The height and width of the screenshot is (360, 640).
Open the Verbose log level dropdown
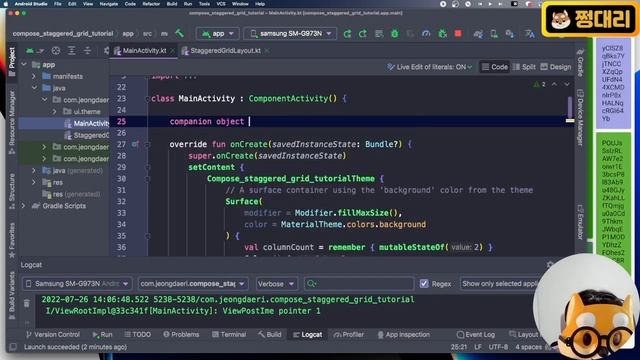[276, 283]
